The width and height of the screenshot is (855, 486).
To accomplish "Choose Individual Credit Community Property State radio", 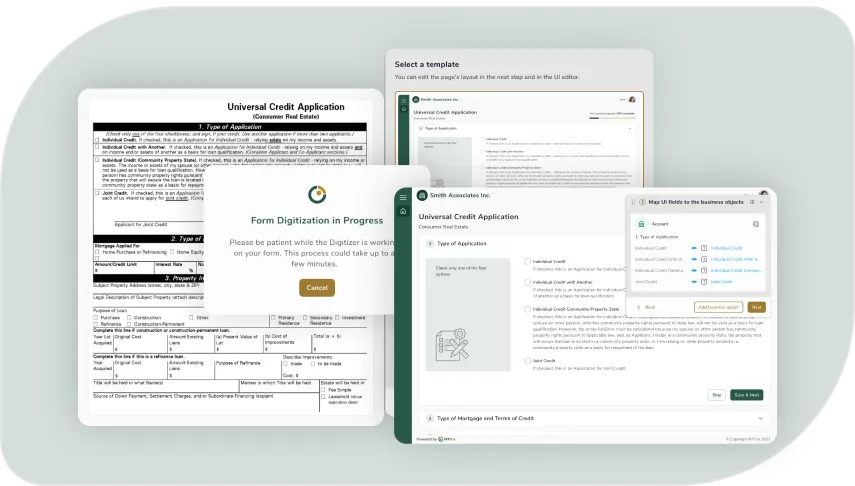I will [x=527, y=309].
